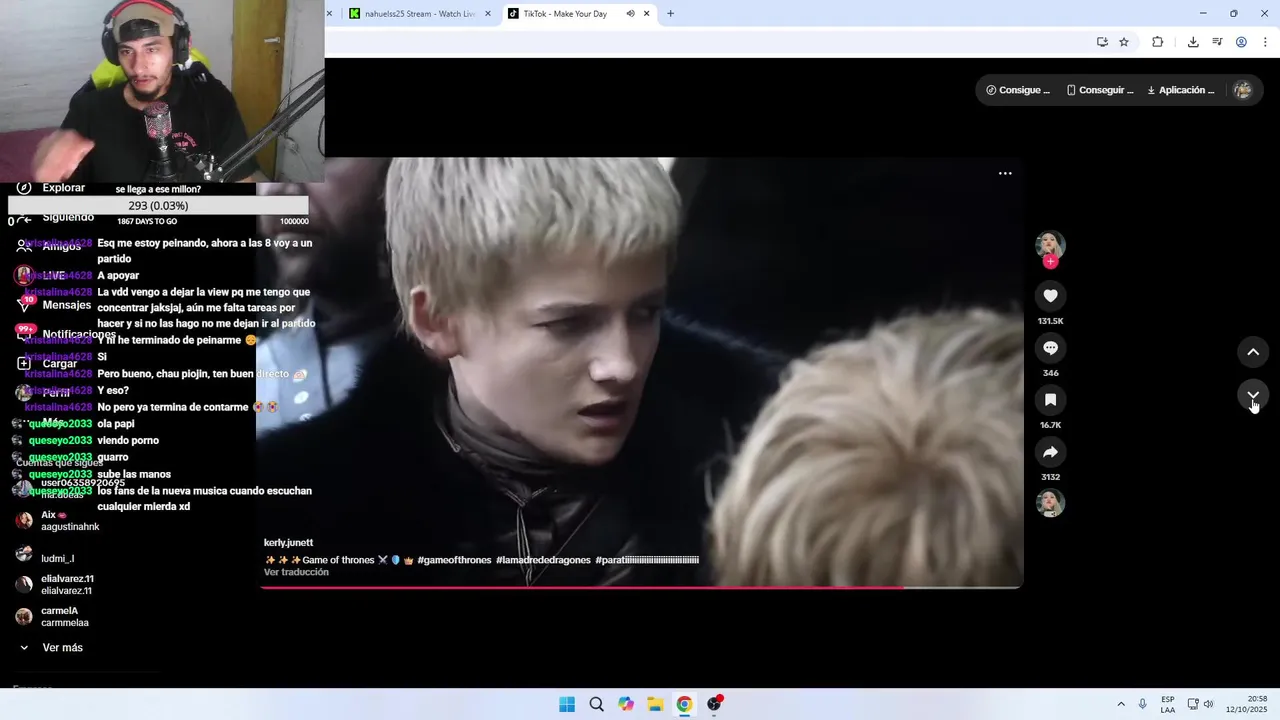Open a new browser tab
Image resolution: width=1280 pixels, height=720 pixels.
(670, 14)
